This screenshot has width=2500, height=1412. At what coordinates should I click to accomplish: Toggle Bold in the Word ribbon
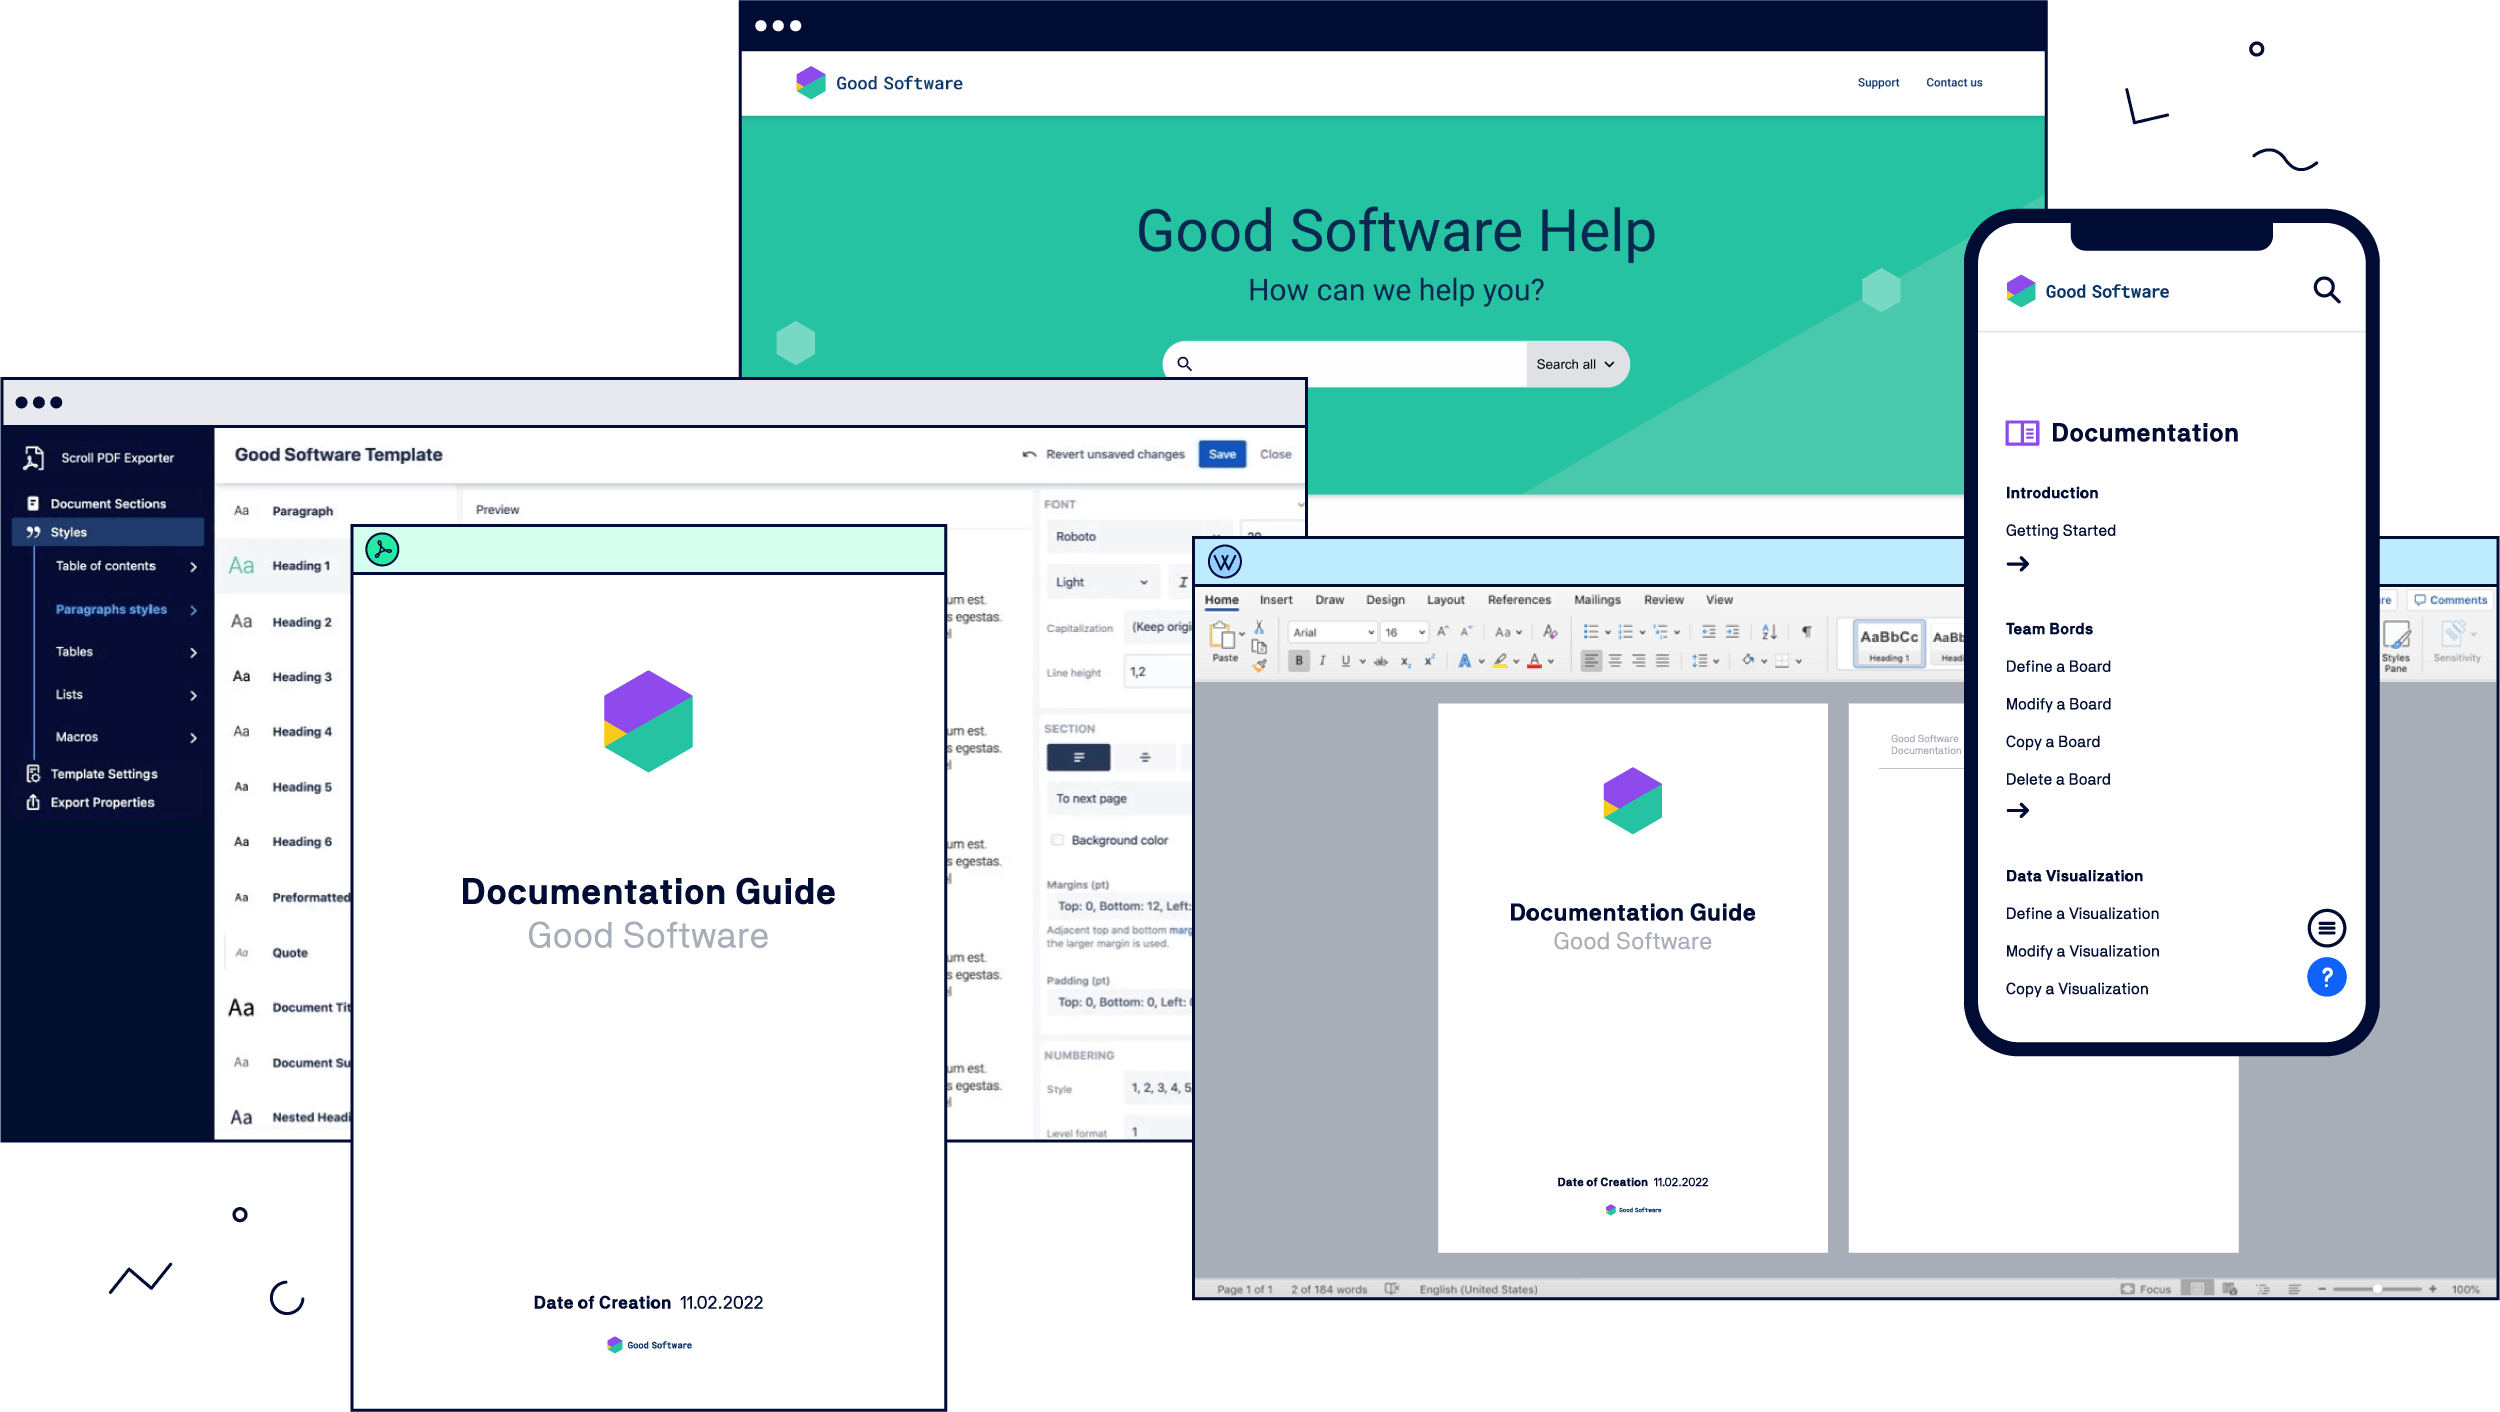pyautogui.click(x=1299, y=661)
